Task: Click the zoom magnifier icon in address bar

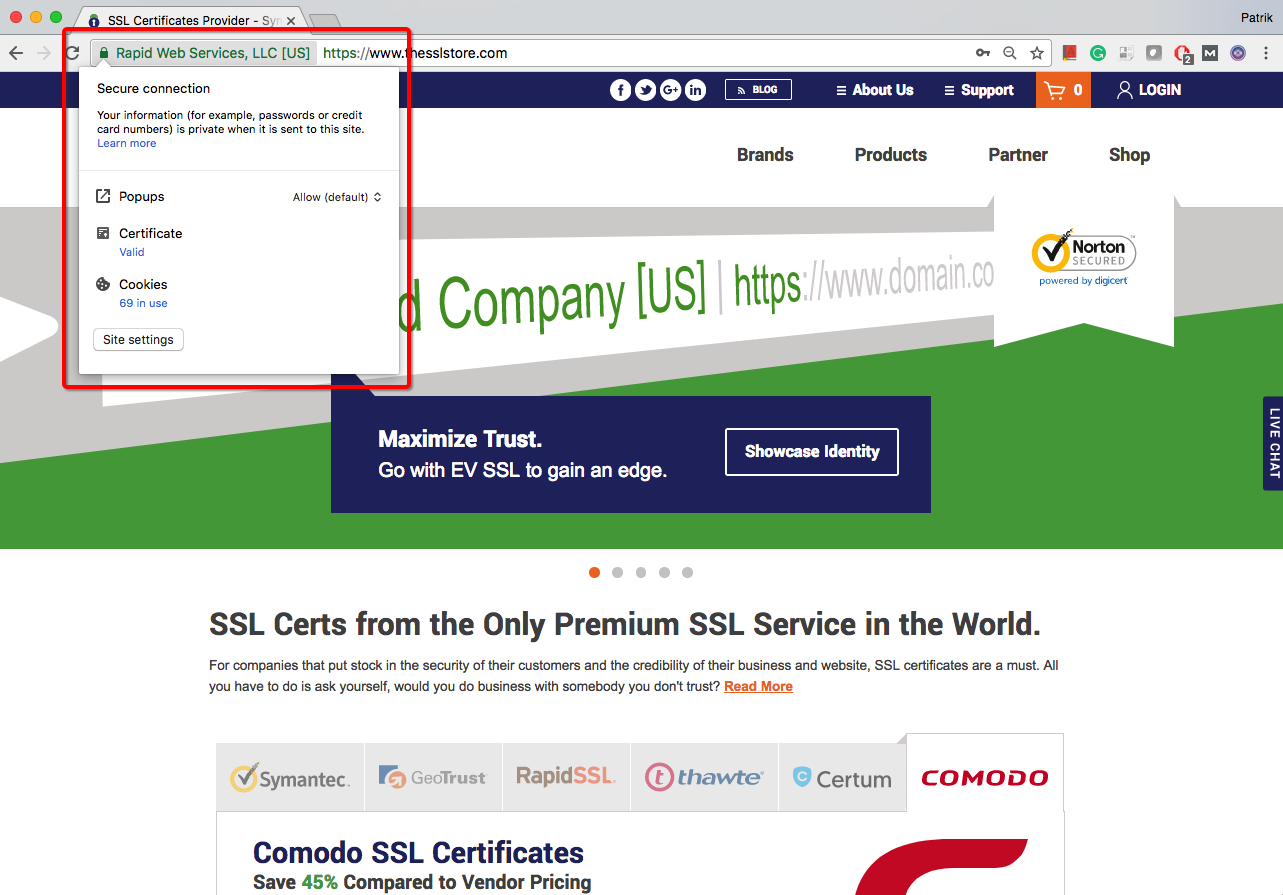Action: [1010, 53]
